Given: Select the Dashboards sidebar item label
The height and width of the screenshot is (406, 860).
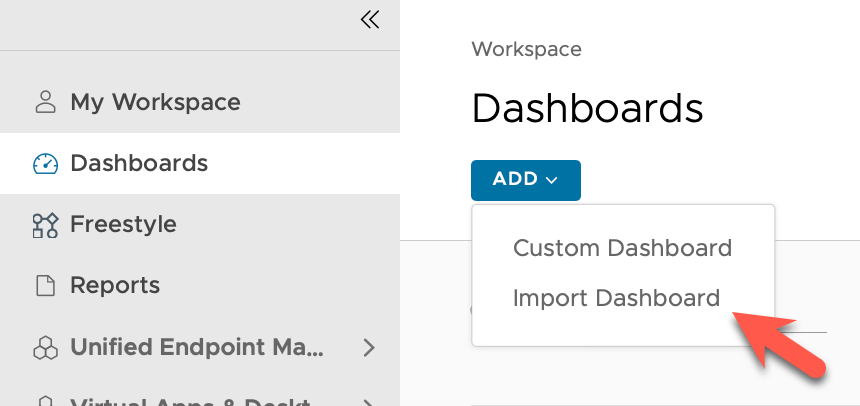Looking at the screenshot, I should click(x=139, y=163).
